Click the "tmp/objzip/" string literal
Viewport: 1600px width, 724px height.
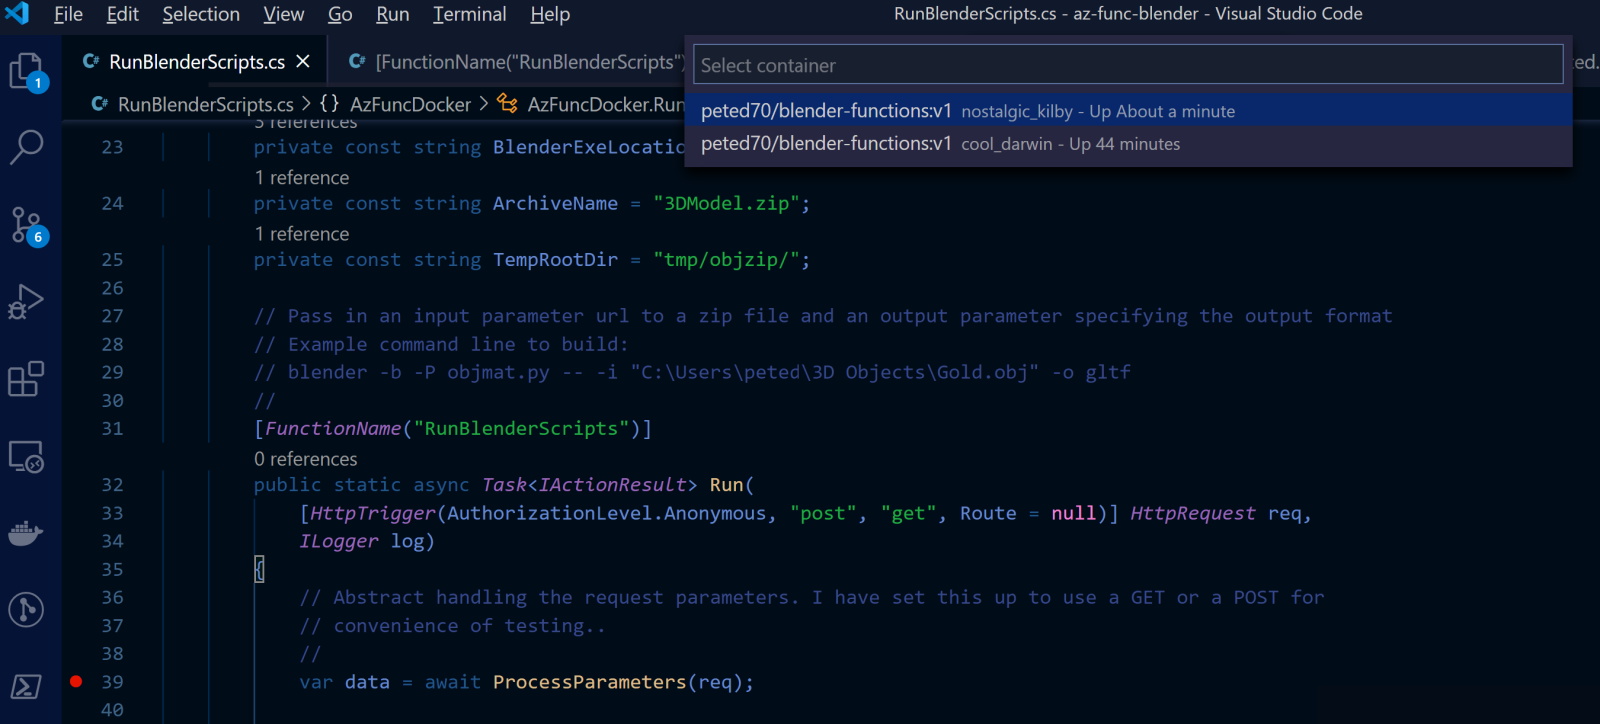[x=727, y=259]
